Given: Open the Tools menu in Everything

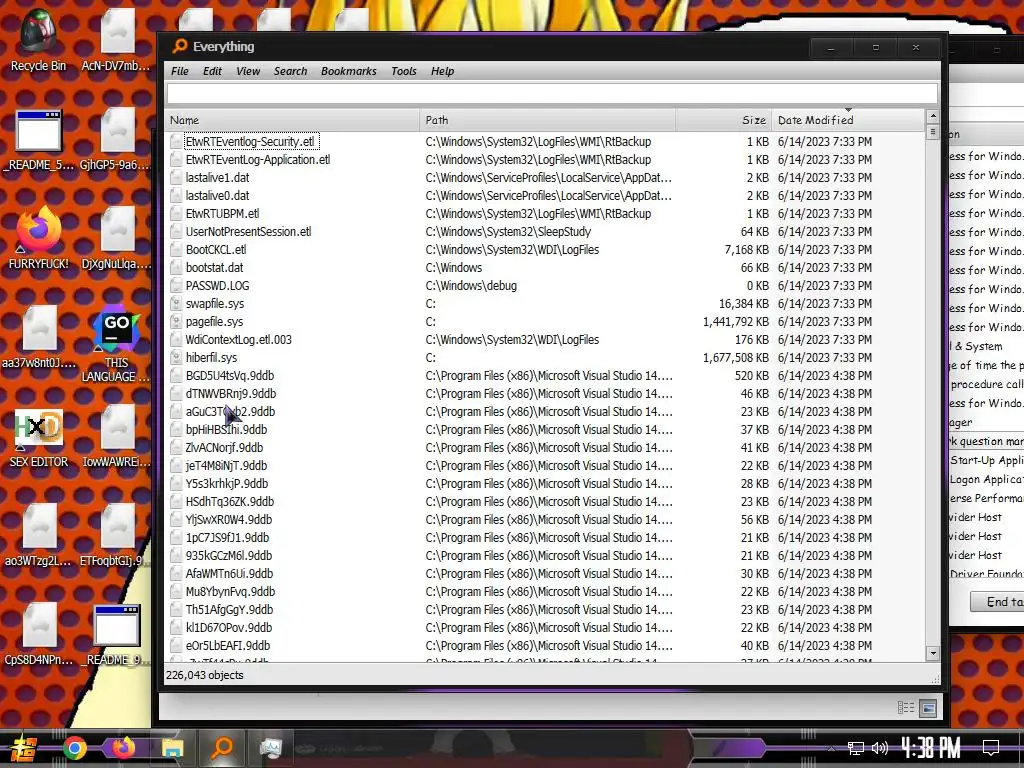Looking at the screenshot, I should point(404,71).
